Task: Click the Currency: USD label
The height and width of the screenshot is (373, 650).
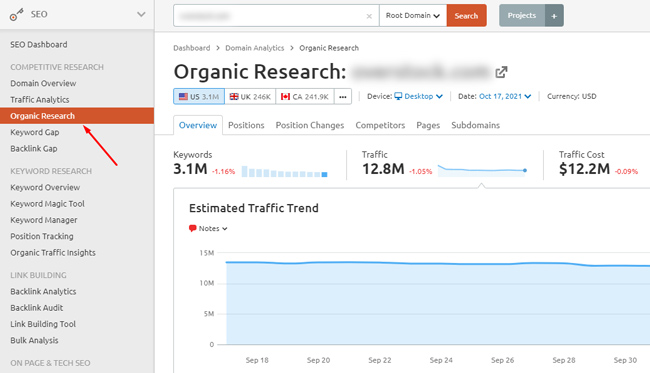Action: (x=572, y=96)
